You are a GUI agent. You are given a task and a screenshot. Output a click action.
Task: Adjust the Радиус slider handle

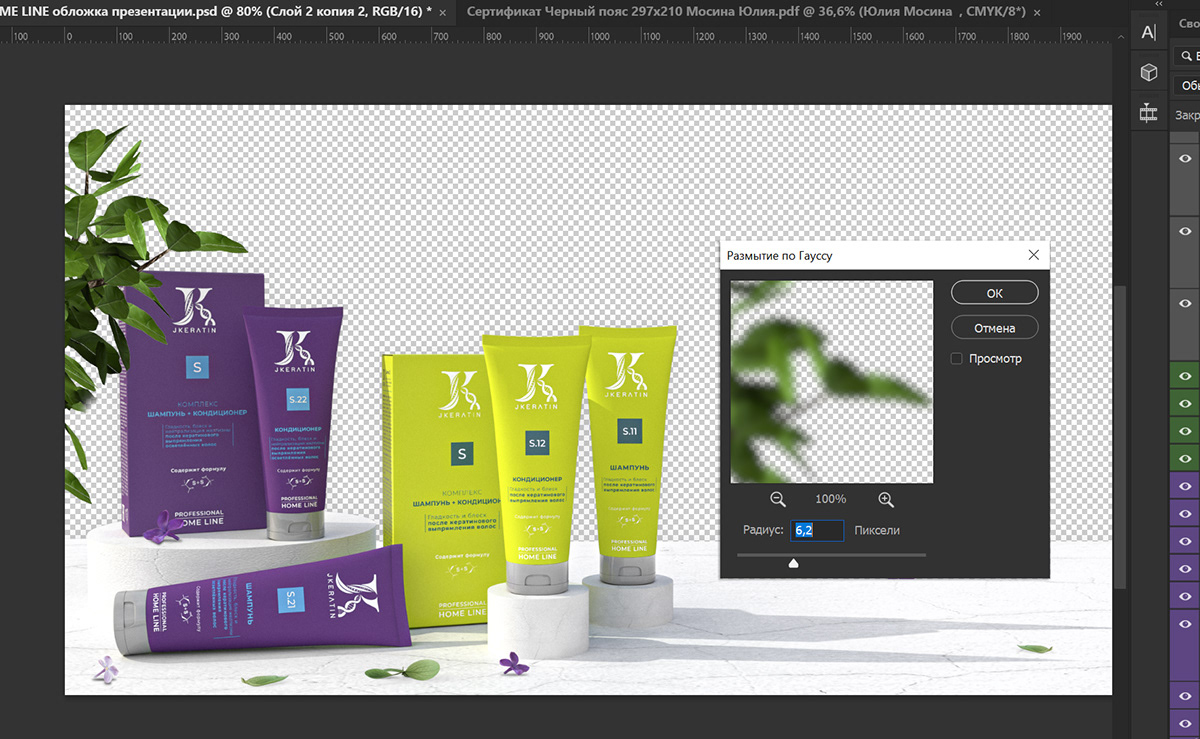793,563
